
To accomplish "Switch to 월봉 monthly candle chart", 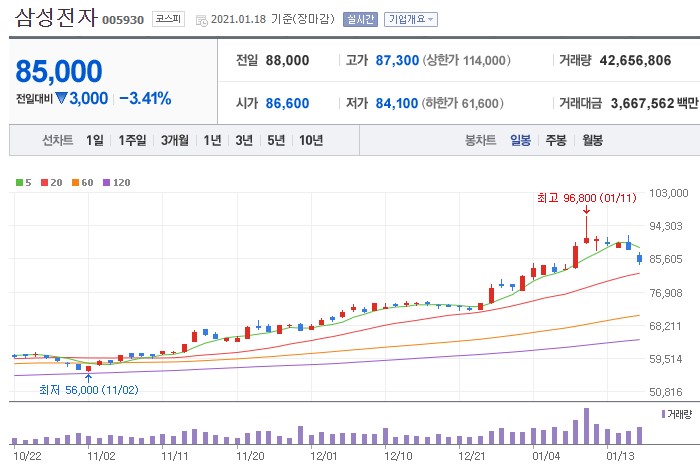I will [592, 140].
